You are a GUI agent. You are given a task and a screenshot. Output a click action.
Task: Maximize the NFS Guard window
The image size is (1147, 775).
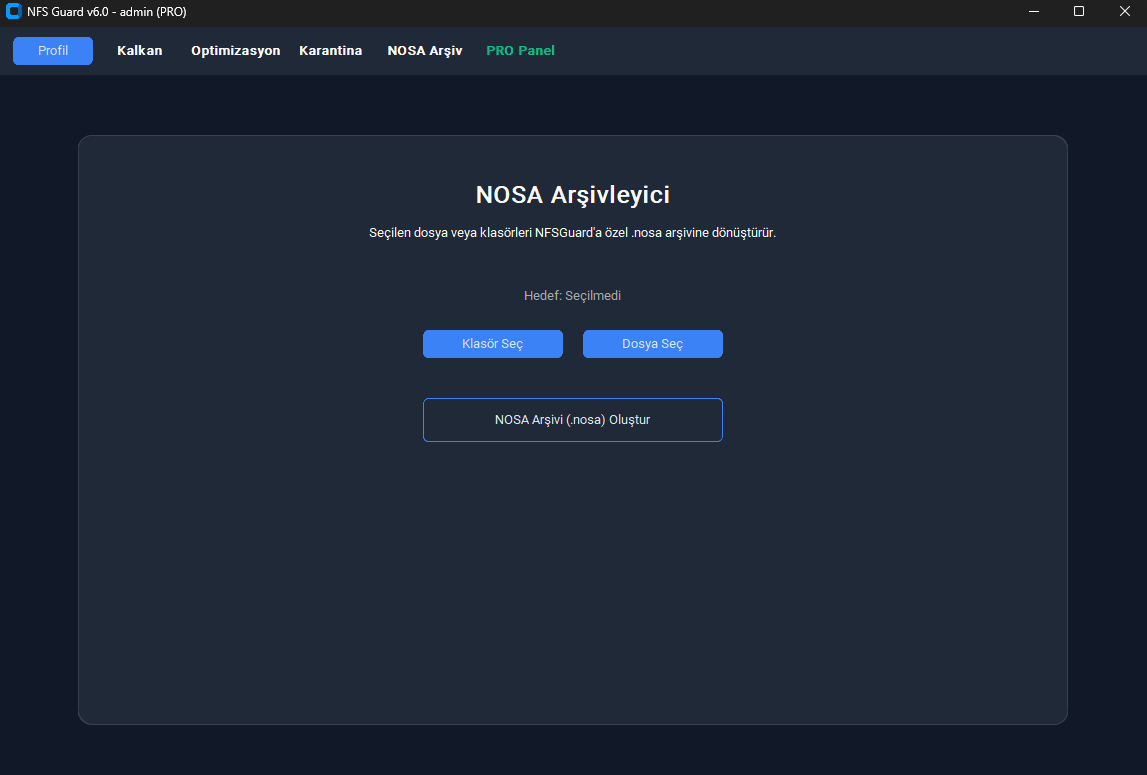click(x=1079, y=12)
